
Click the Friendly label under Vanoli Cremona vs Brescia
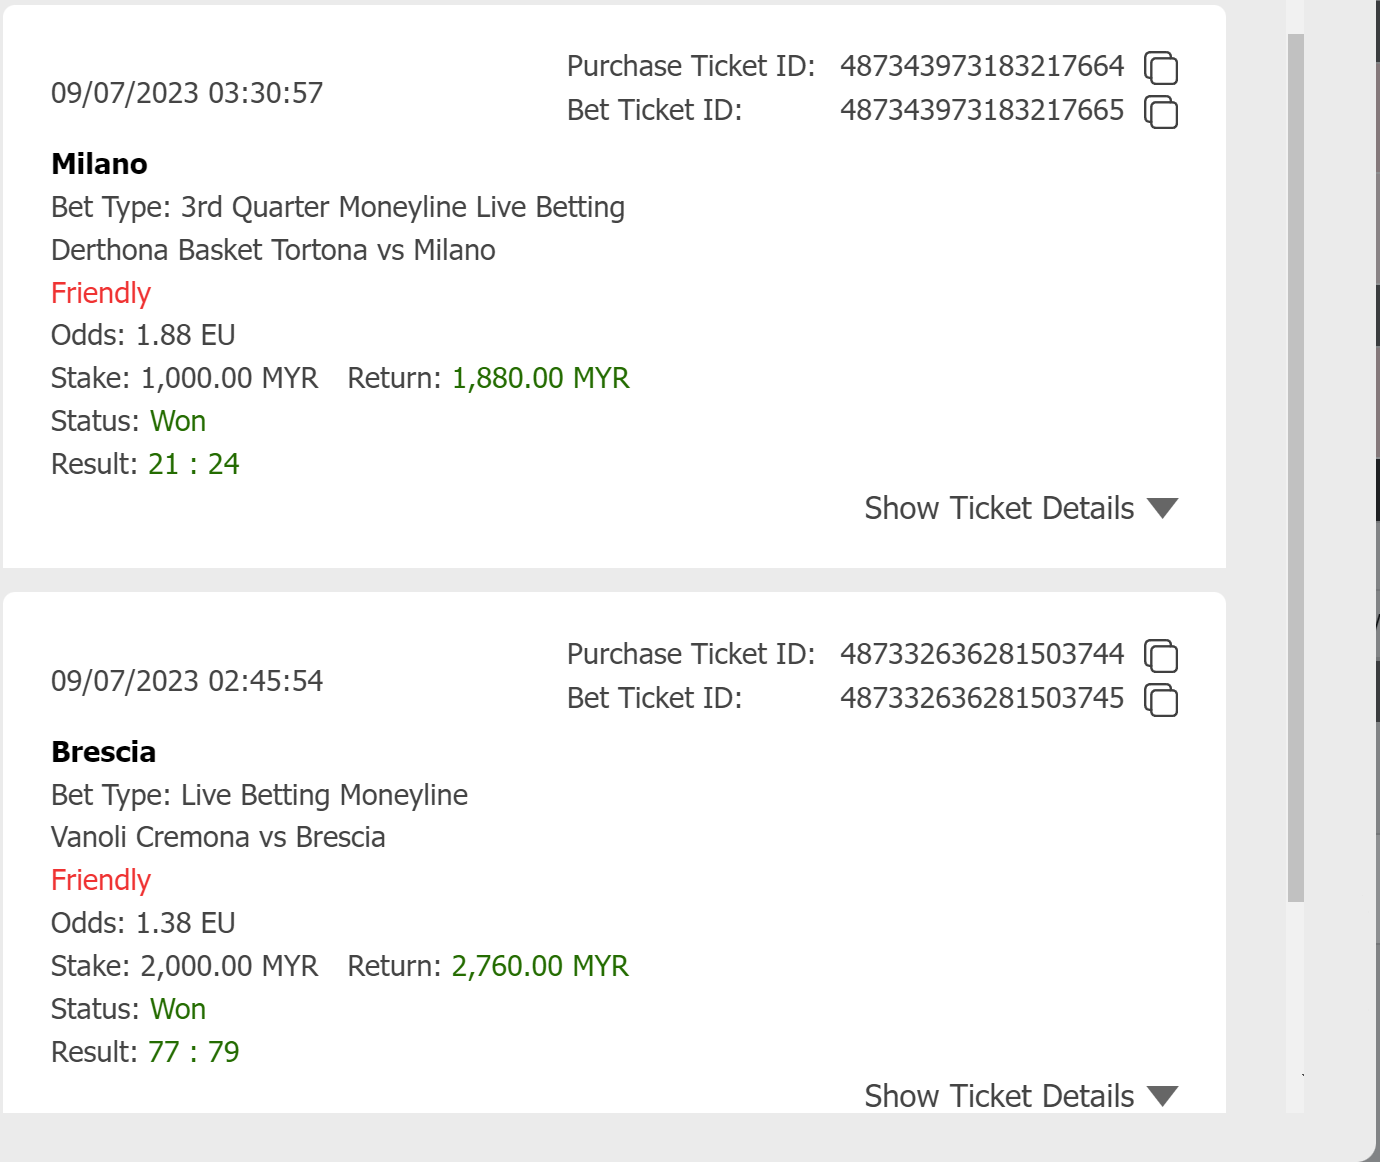(x=101, y=880)
